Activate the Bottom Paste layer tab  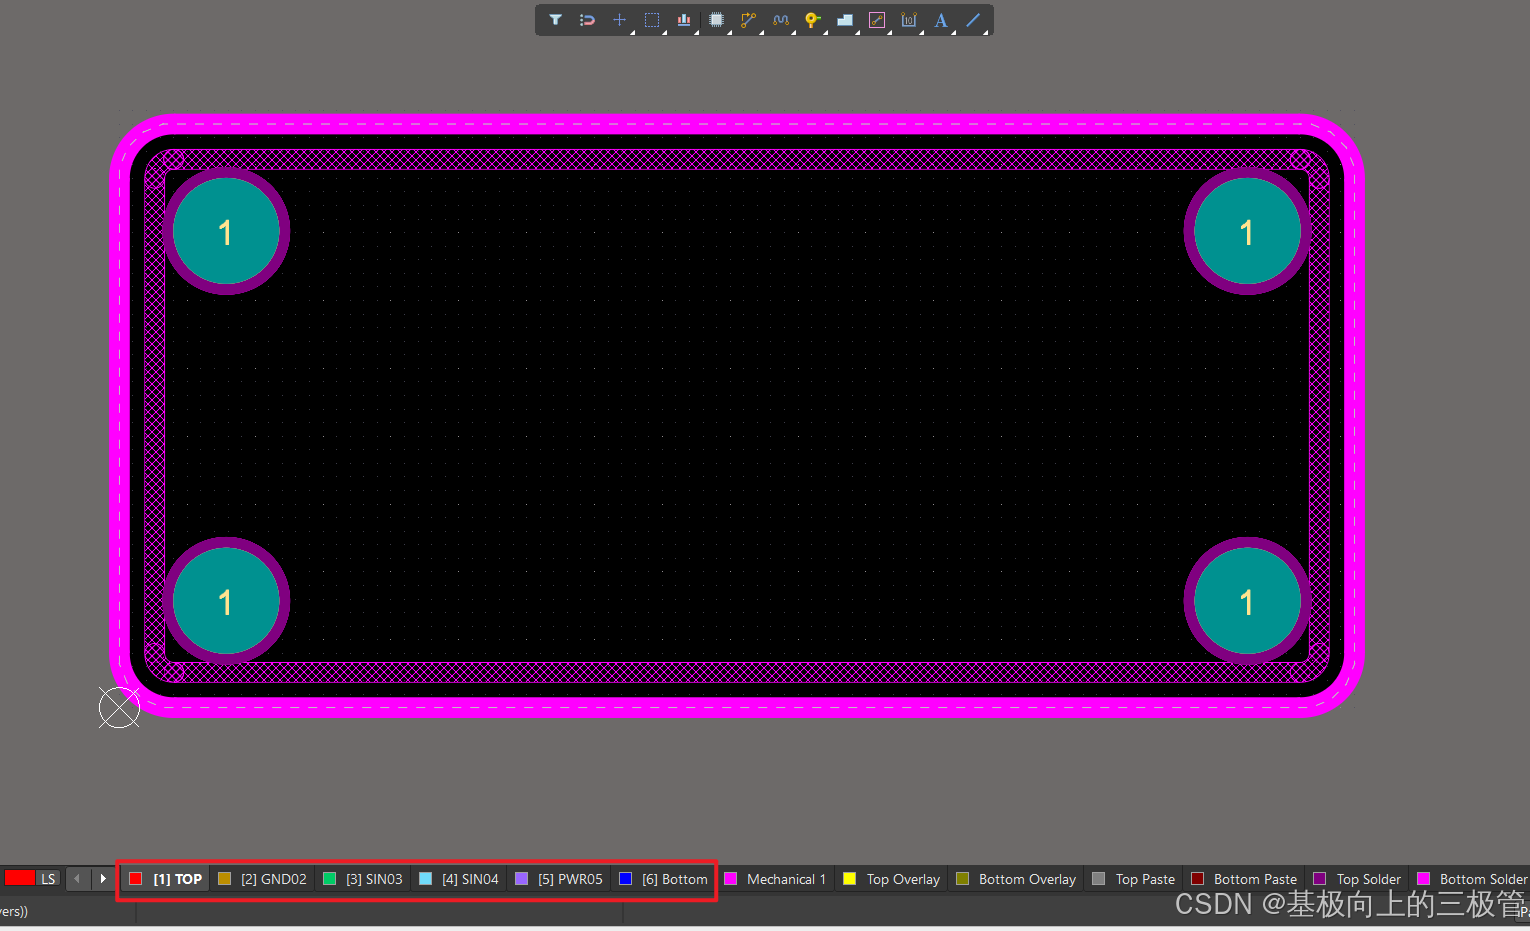pyautogui.click(x=1244, y=879)
